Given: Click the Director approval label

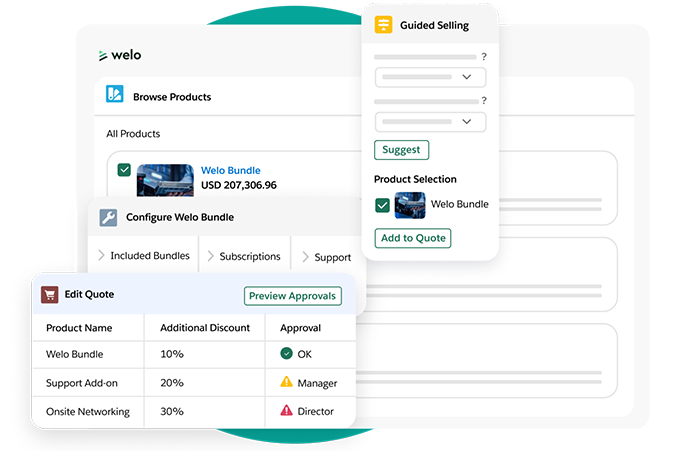Looking at the screenshot, I should coord(316,412).
